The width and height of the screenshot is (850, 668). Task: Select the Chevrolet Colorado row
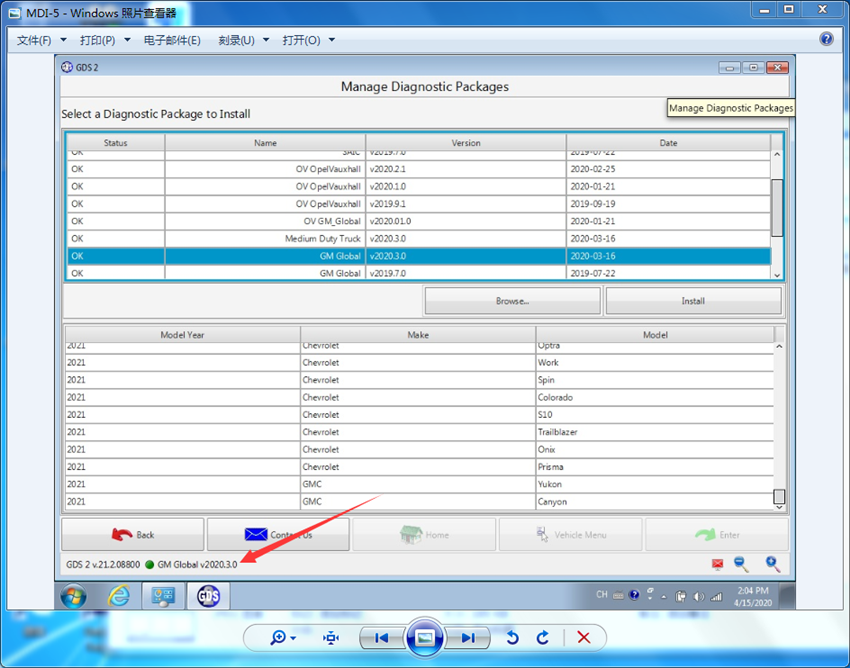(420, 397)
